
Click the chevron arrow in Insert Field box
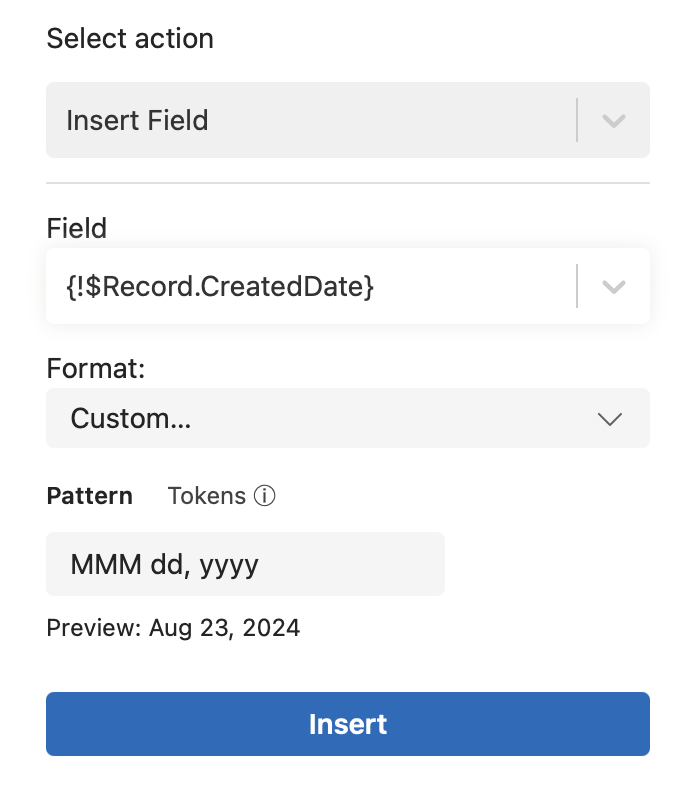point(614,121)
